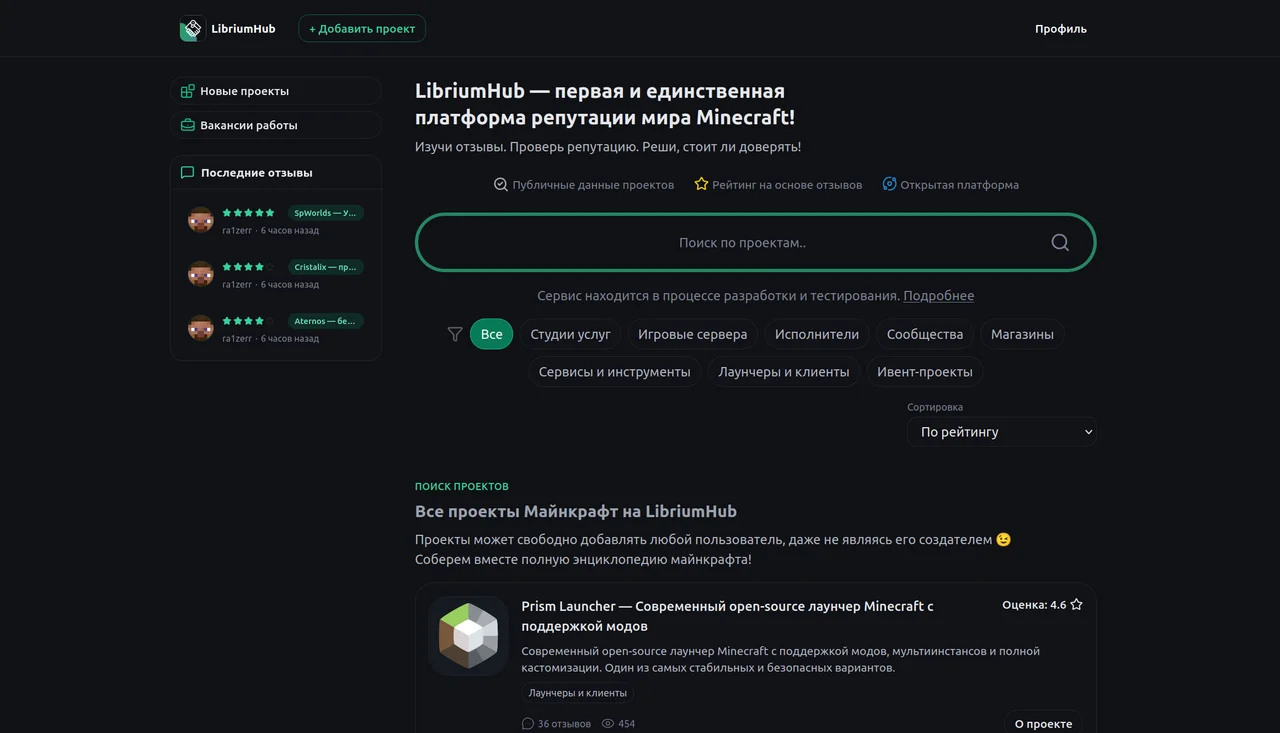Viewport: 1280px width, 733px height.
Task: Click the star rating of the Aternos review
Action: tap(248, 321)
